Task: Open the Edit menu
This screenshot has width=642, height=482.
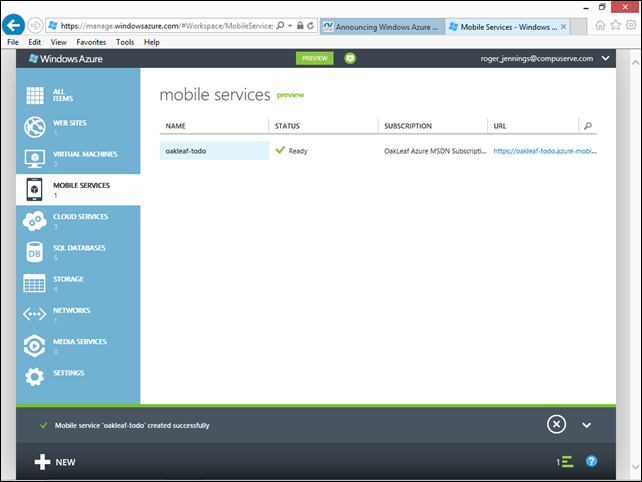Action: [34, 42]
